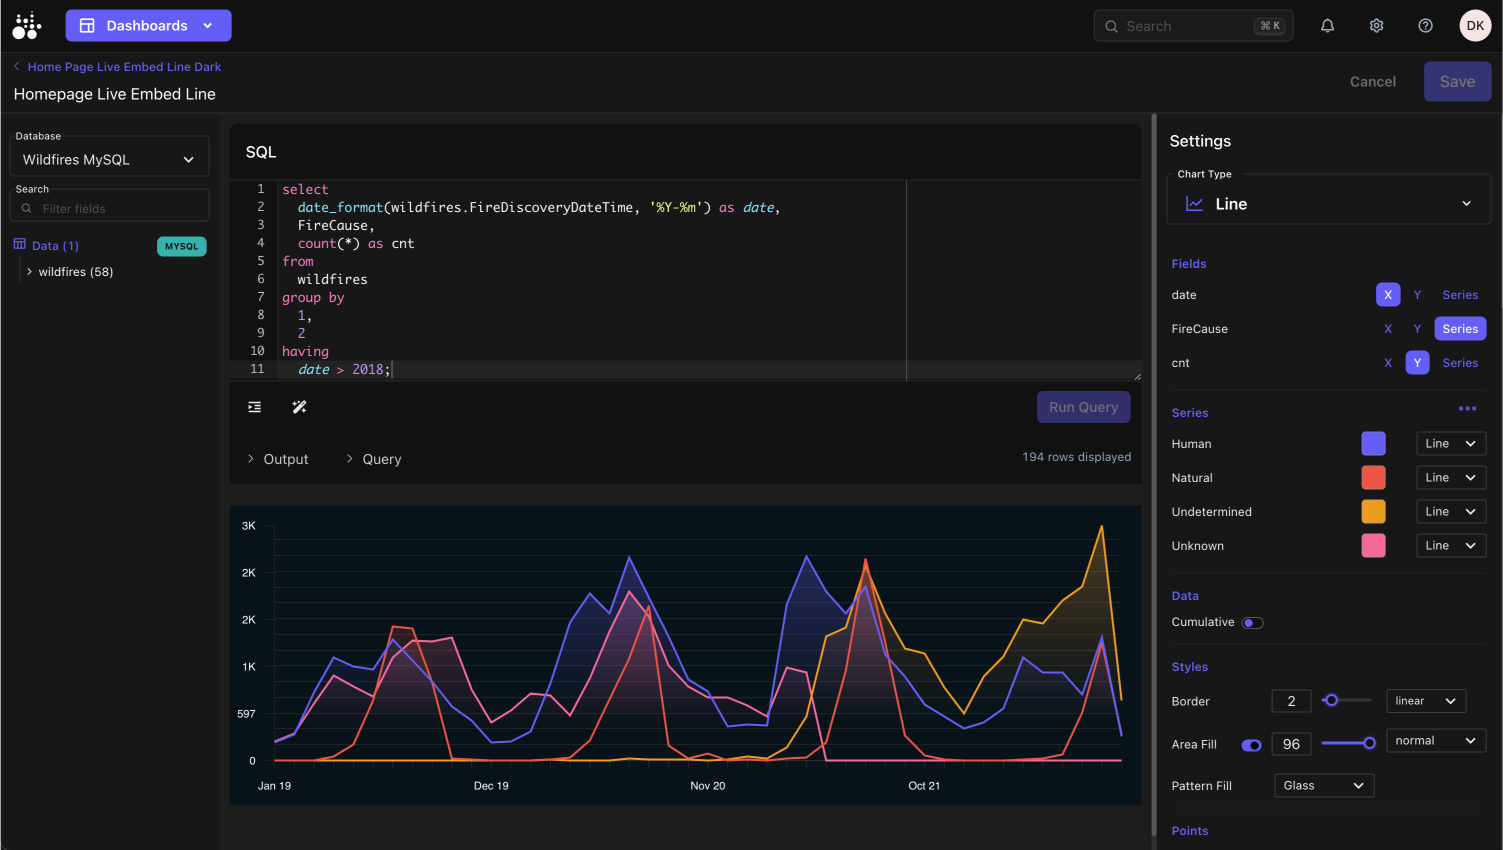Click the Run Query button
Screen dimensions: 1503x850
1083,407
